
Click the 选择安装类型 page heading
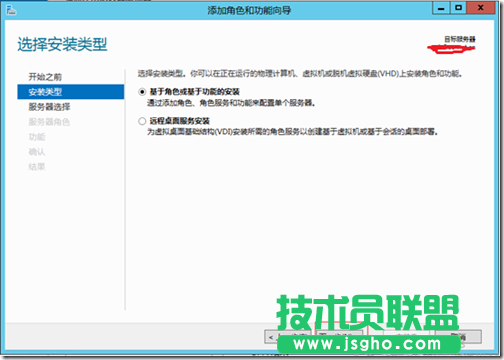click(62, 45)
